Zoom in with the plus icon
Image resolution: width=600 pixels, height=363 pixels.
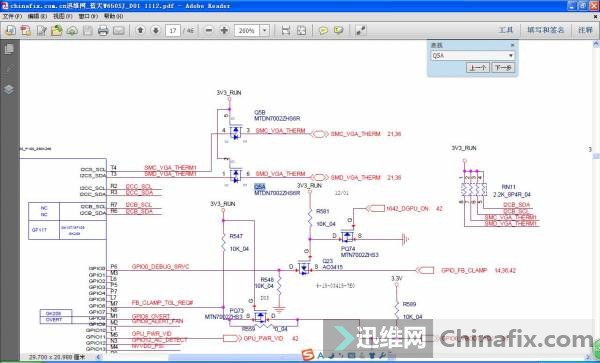[x=224, y=30]
